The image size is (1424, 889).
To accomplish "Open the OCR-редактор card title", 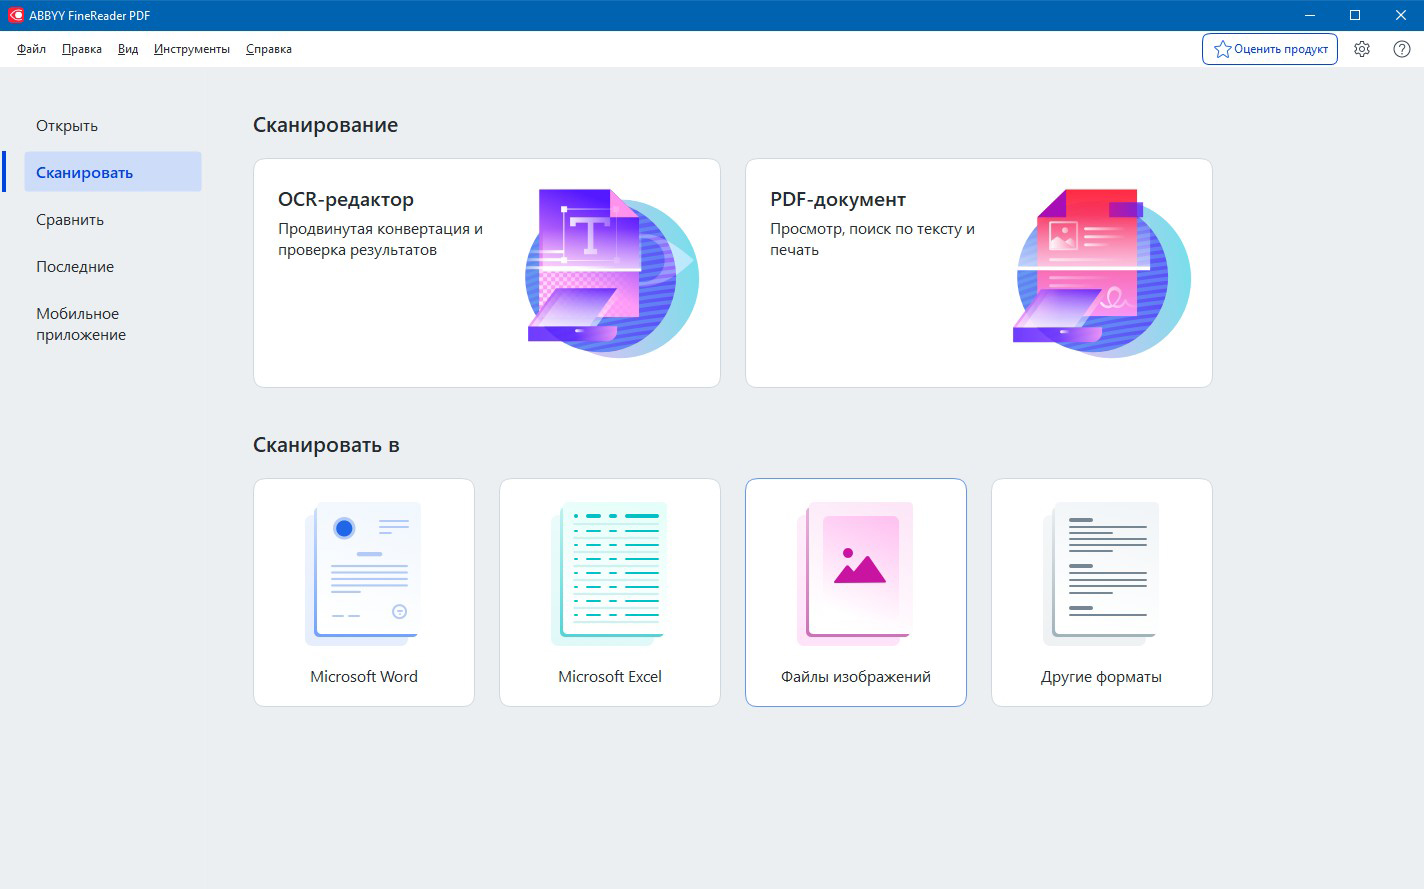I will [346, 199].
